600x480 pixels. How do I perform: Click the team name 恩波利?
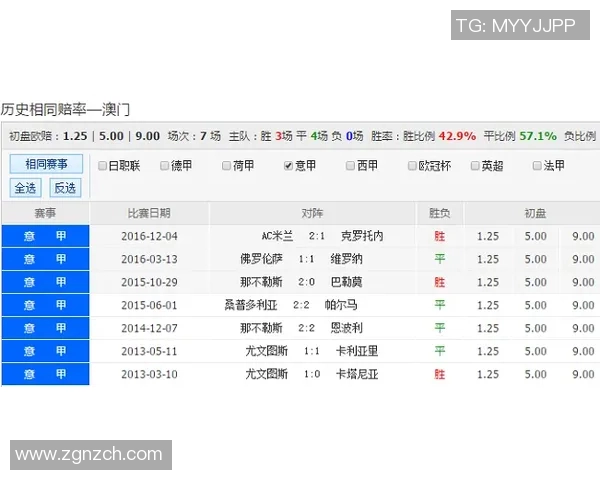[x=346, y=328]
